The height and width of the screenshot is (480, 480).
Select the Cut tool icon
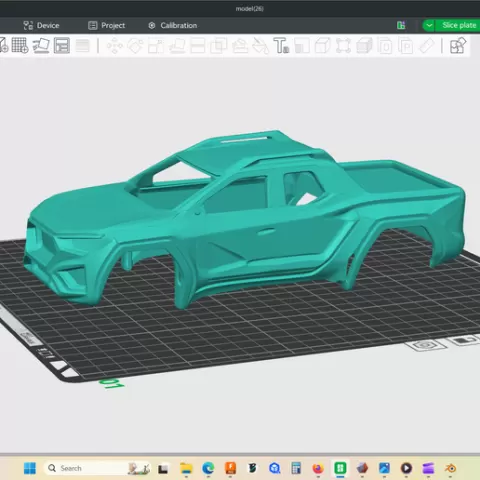click(198, 46)
